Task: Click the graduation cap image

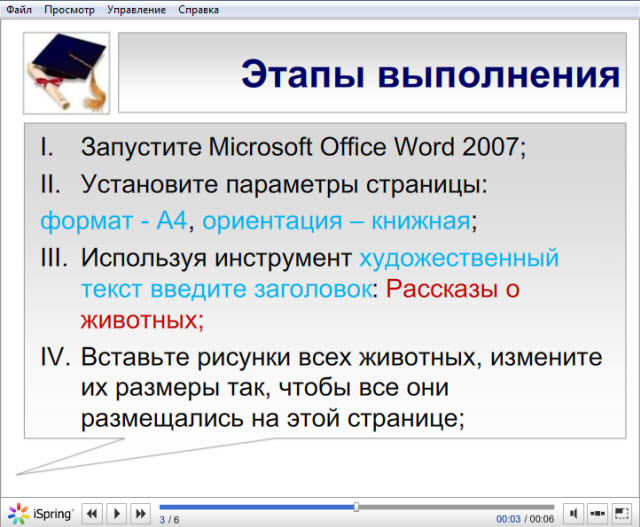Action: coord(66,71)
